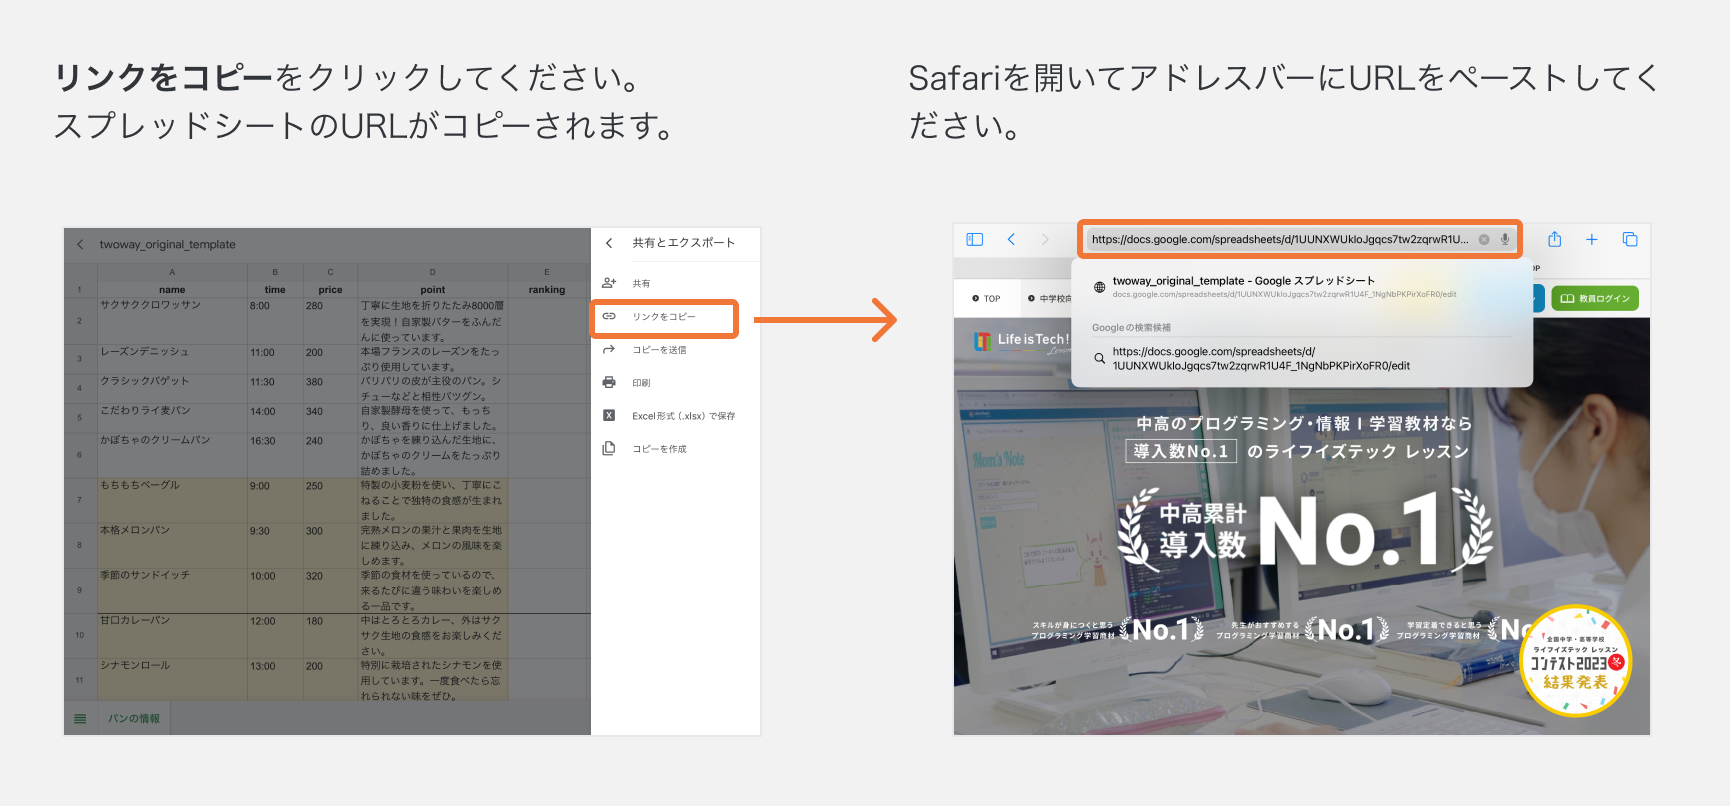Select the price cell showing 280
This screenshot has height=806, width=1730.
point(330,321)
